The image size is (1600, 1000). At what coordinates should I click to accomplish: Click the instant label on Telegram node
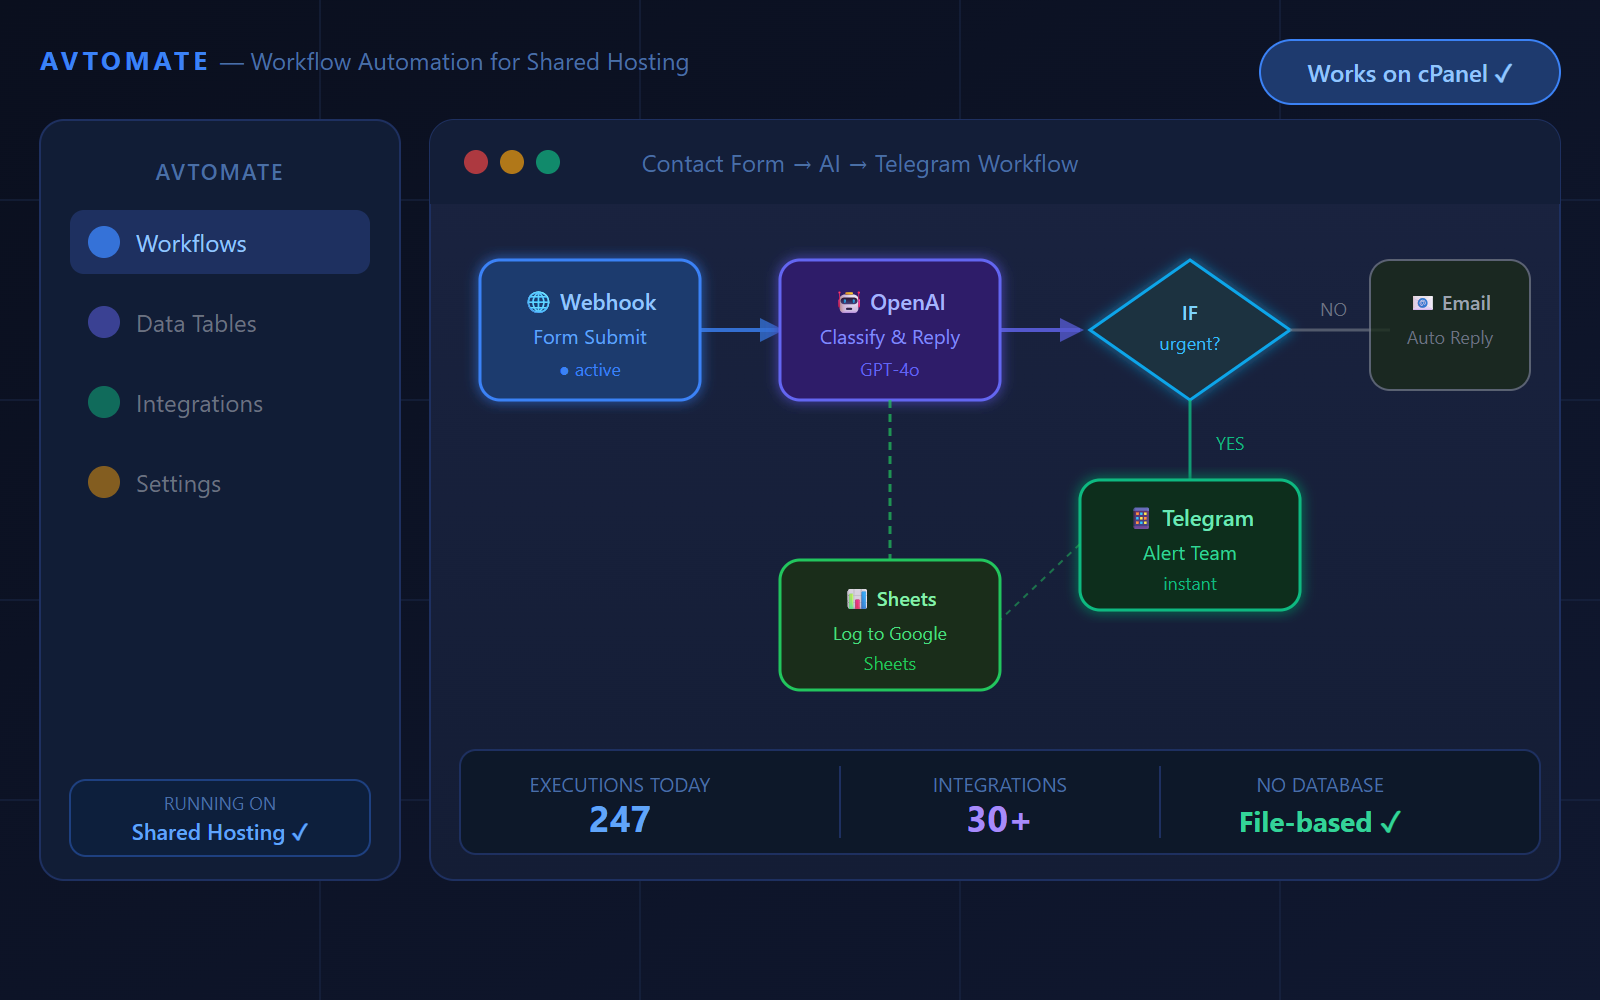point(1190,584)
